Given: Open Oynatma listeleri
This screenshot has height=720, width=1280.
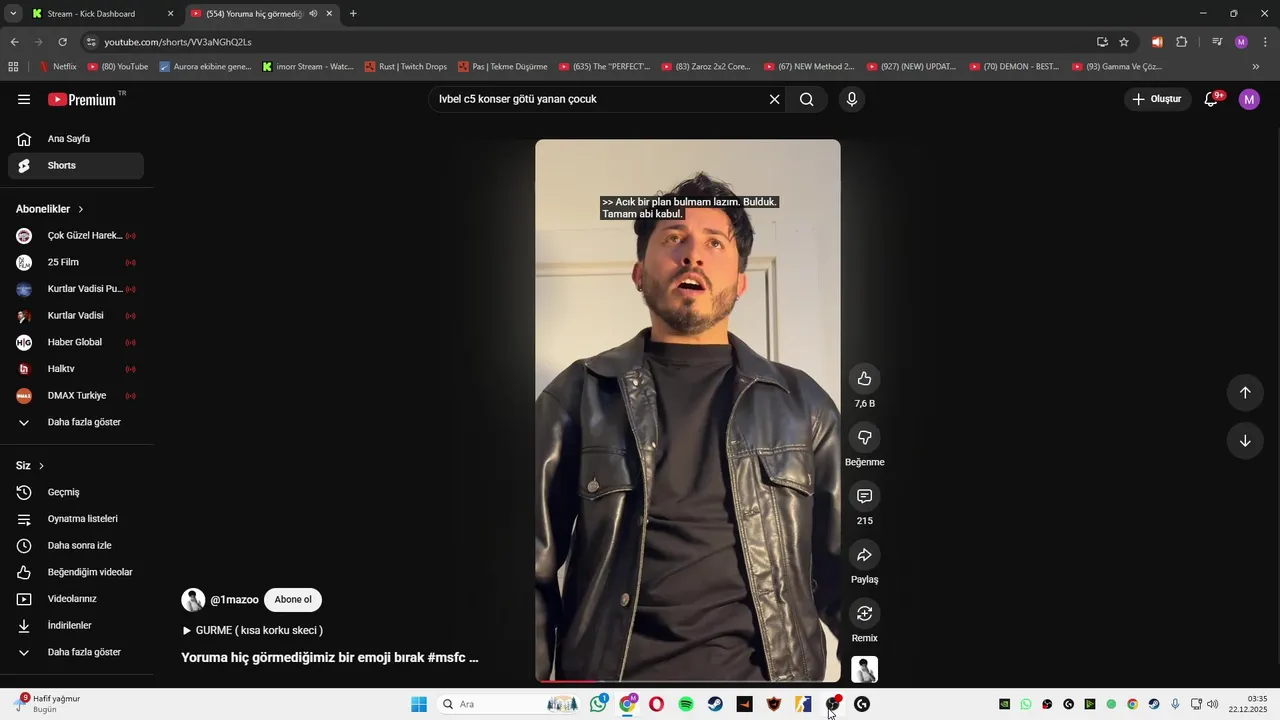Looking at the screenshot, I should tap(76, 519).
